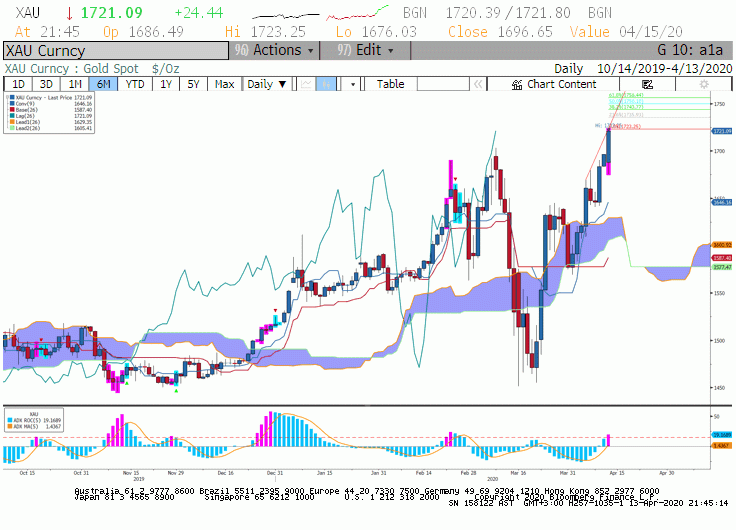The image size is (736, 530).
Task: Expand the chart type dropdown arrow
Action: [x=353, y=84]
